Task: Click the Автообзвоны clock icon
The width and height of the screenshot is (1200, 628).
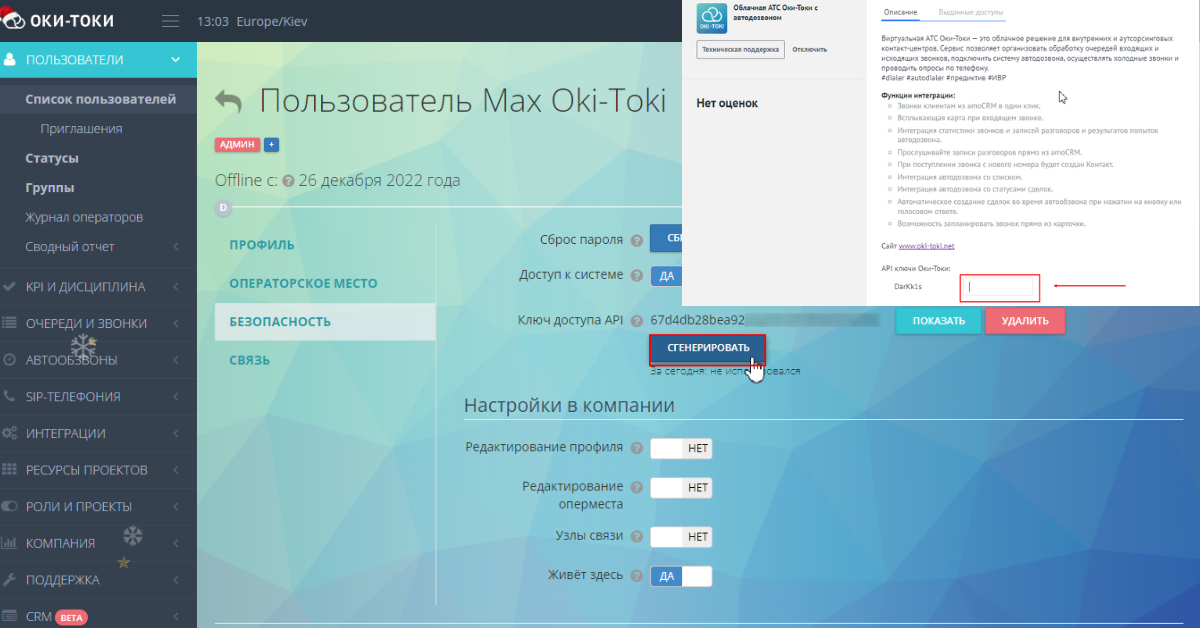Action: coord(11,359)
